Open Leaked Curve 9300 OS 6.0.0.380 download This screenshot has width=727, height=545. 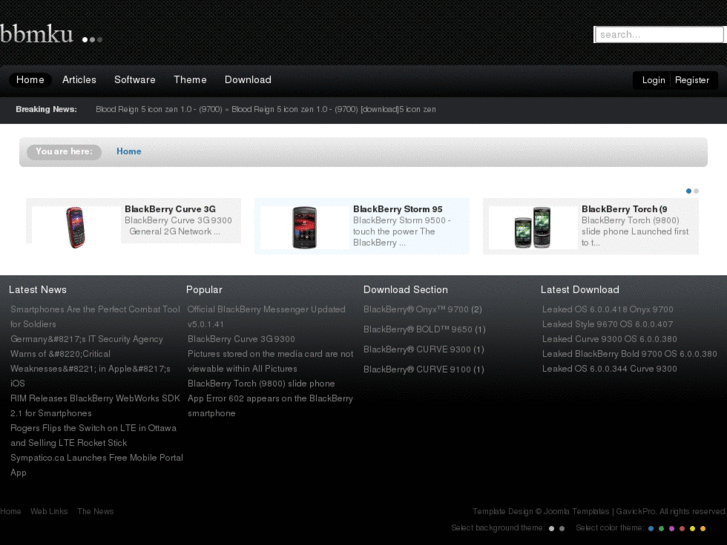pos(609,339)
